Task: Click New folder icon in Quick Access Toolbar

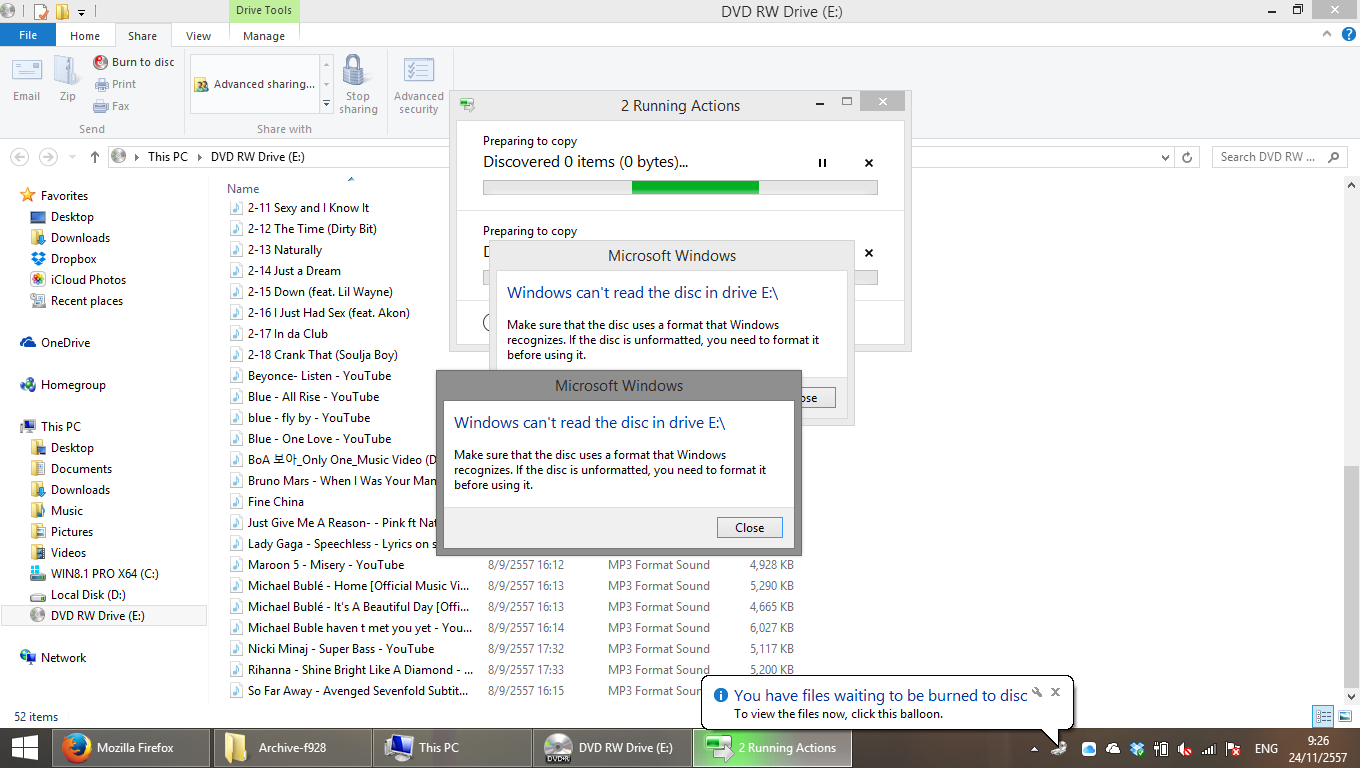Action: coord(62,12)
